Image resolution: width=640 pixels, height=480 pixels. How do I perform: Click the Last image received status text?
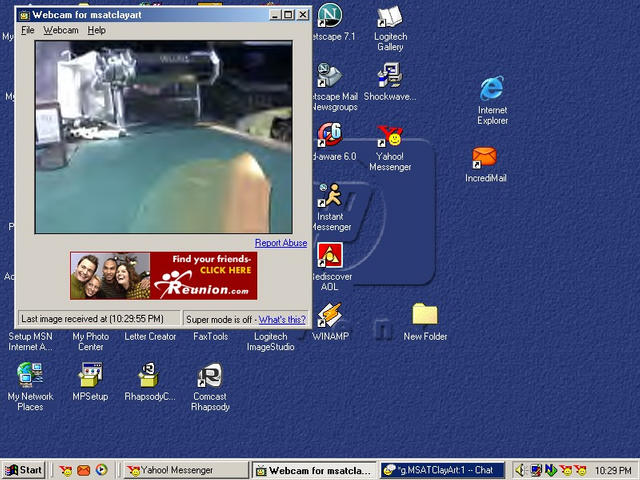click(x=92, y=319)
